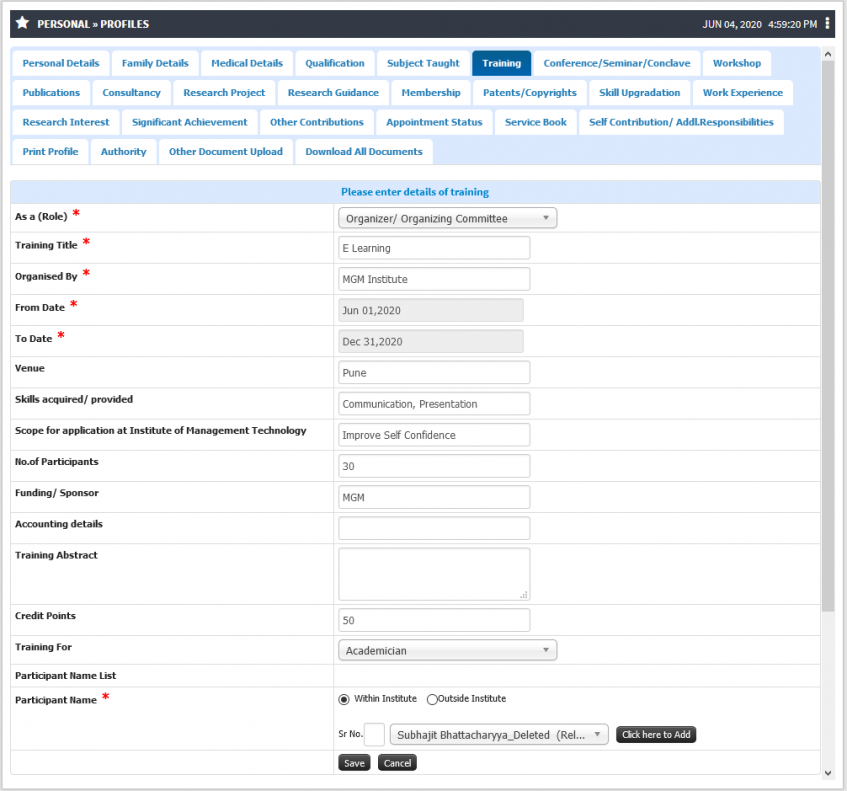This screenshot has height=791, width=847.
Task: Open the Research Project tab
Action: (x=224, y=93)
